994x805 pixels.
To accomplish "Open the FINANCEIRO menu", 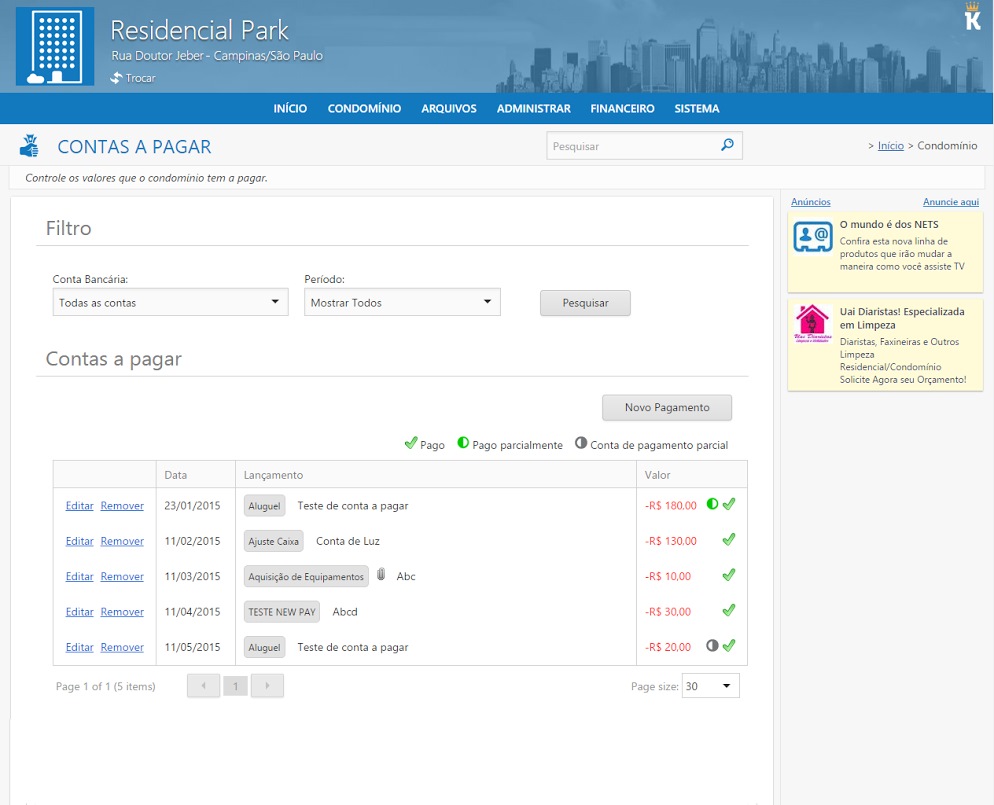I will point(622,109).
